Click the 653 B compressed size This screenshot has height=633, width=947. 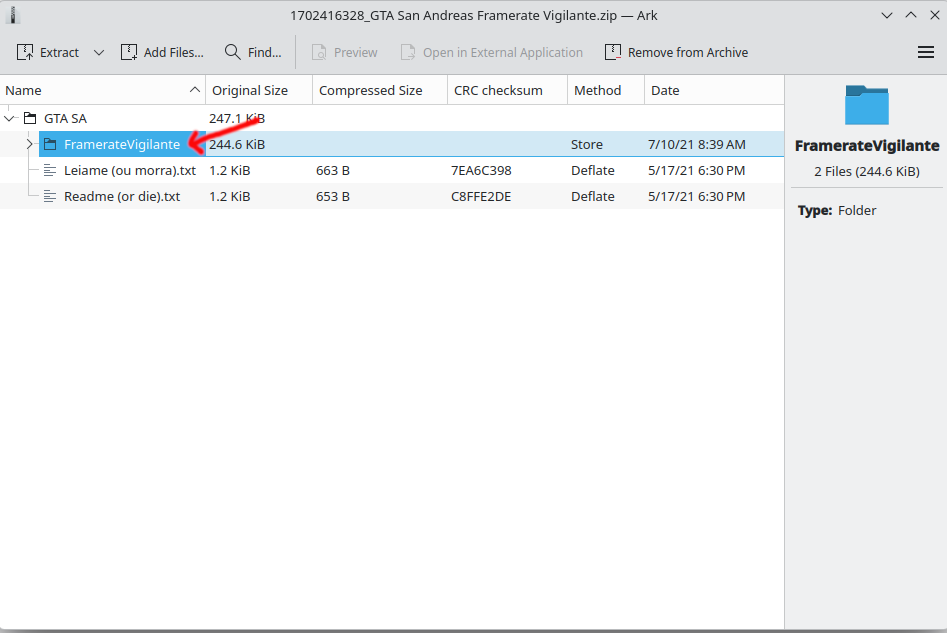coord(333,196)
